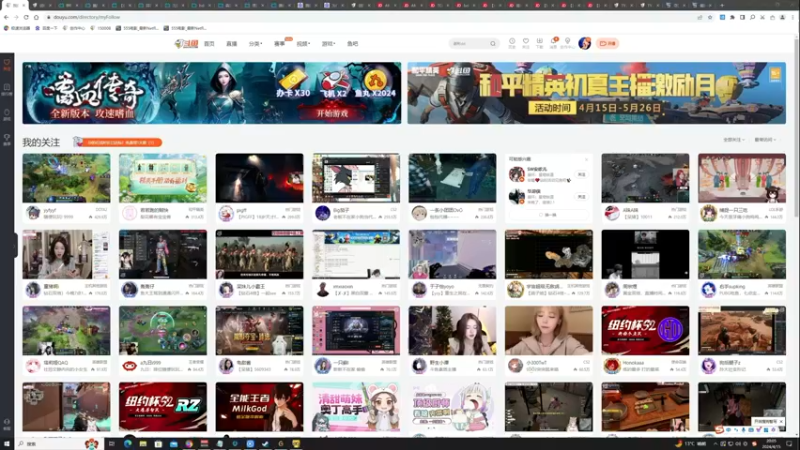This screenshot has height=450, width=800.
Task: Open a new browser tab with plus
Action: [x=722, y=5]
